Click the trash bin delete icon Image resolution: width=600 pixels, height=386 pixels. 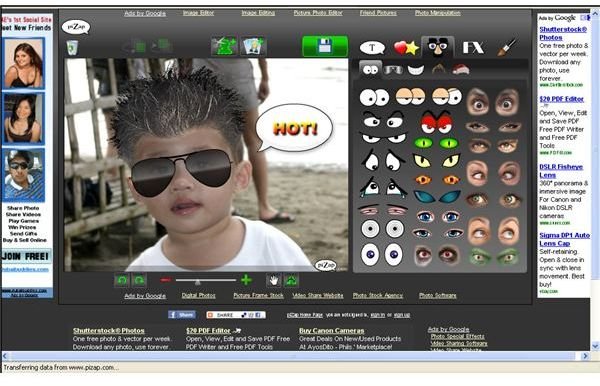72,48
